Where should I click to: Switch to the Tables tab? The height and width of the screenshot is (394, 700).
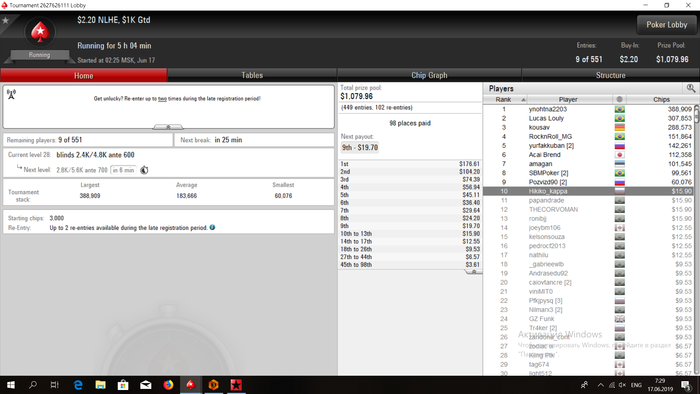click(x=252, y=75)
